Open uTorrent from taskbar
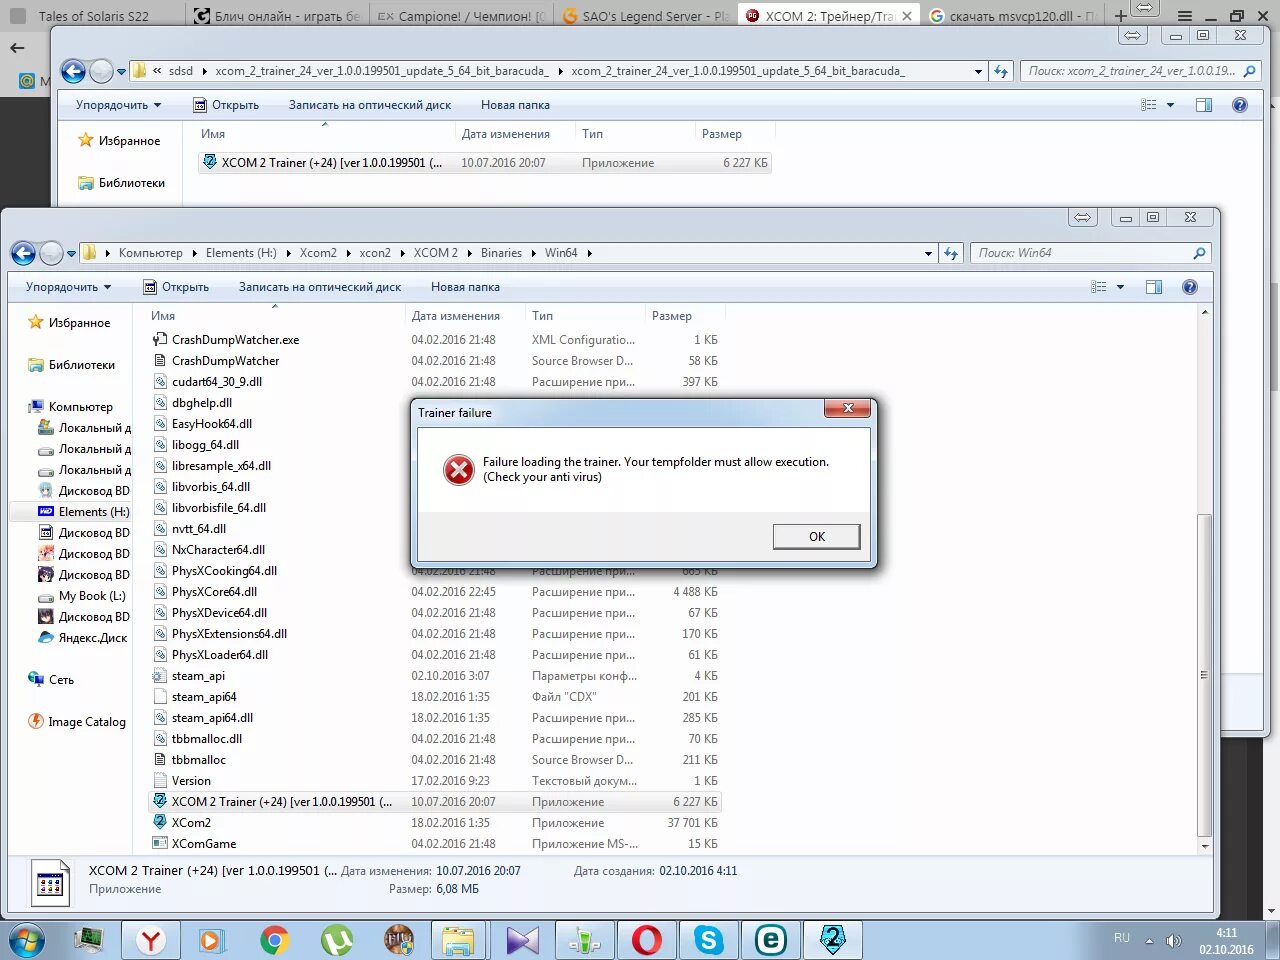Image resolution: width=1280 pixels, height=960 pixels. pos(336,940)
